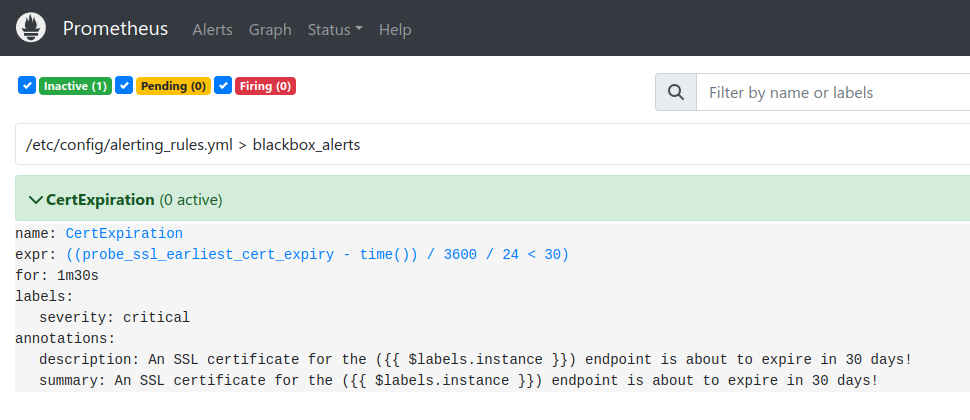Click the caret arrow beside Status
Viewport: 970px width, 420px height.
point(359,30)
